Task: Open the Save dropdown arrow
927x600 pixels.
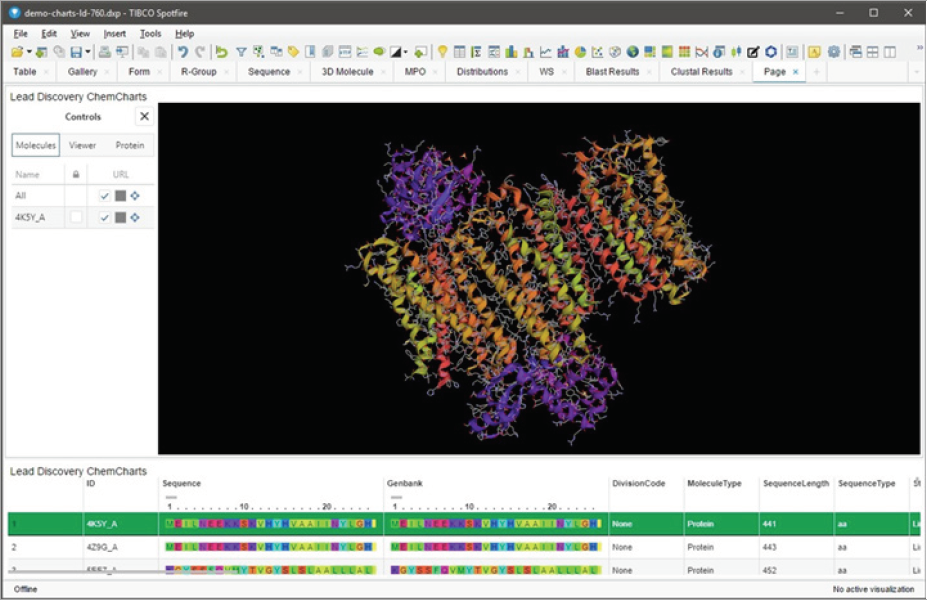Action: pos(87,52)
